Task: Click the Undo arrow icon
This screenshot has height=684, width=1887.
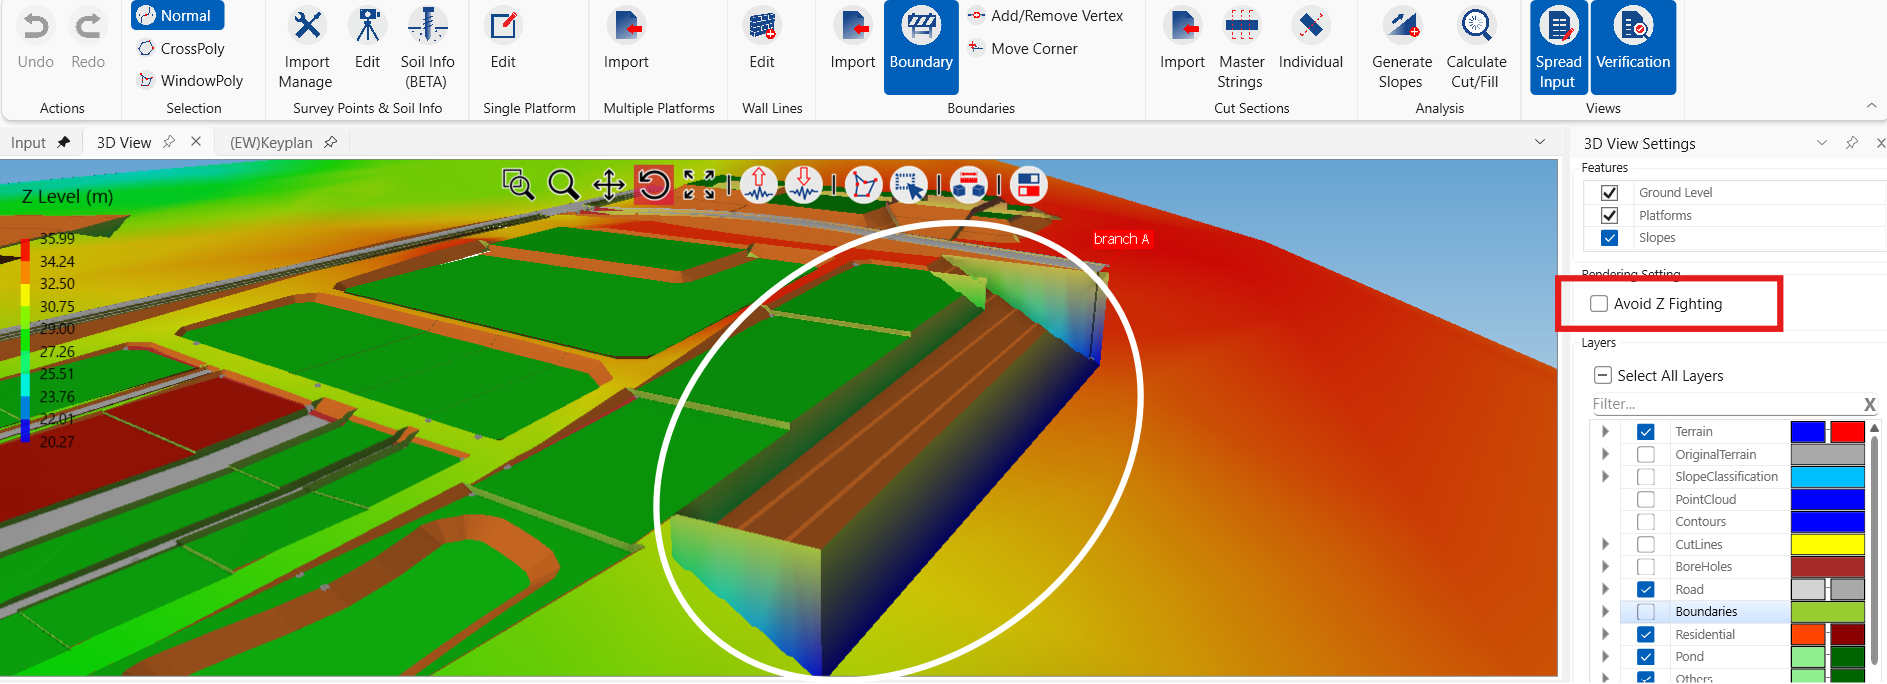Action: point(36,26)
